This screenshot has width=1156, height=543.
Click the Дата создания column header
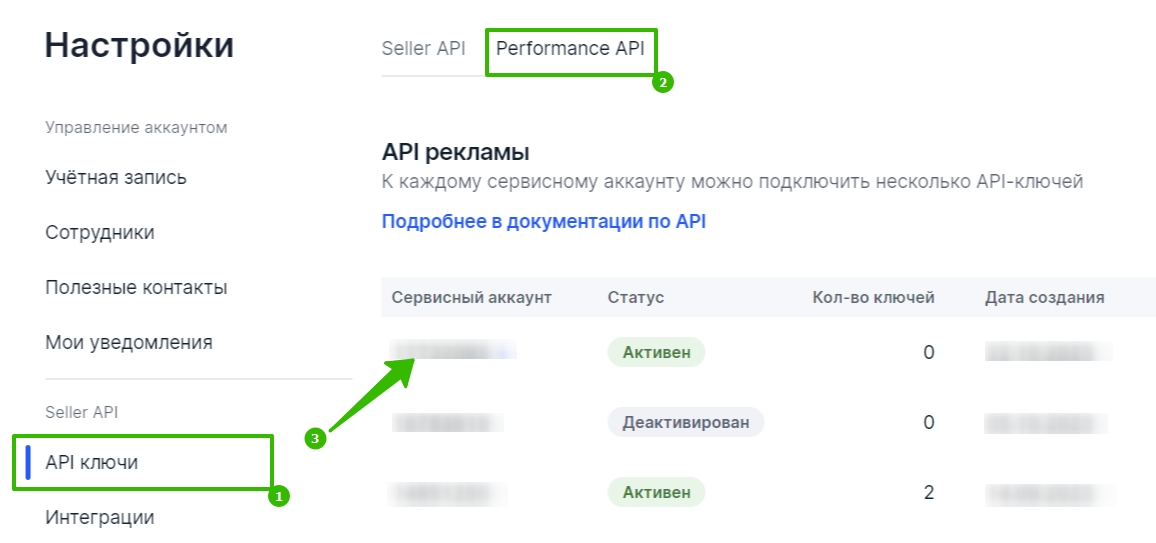(x=1044, y=298)
